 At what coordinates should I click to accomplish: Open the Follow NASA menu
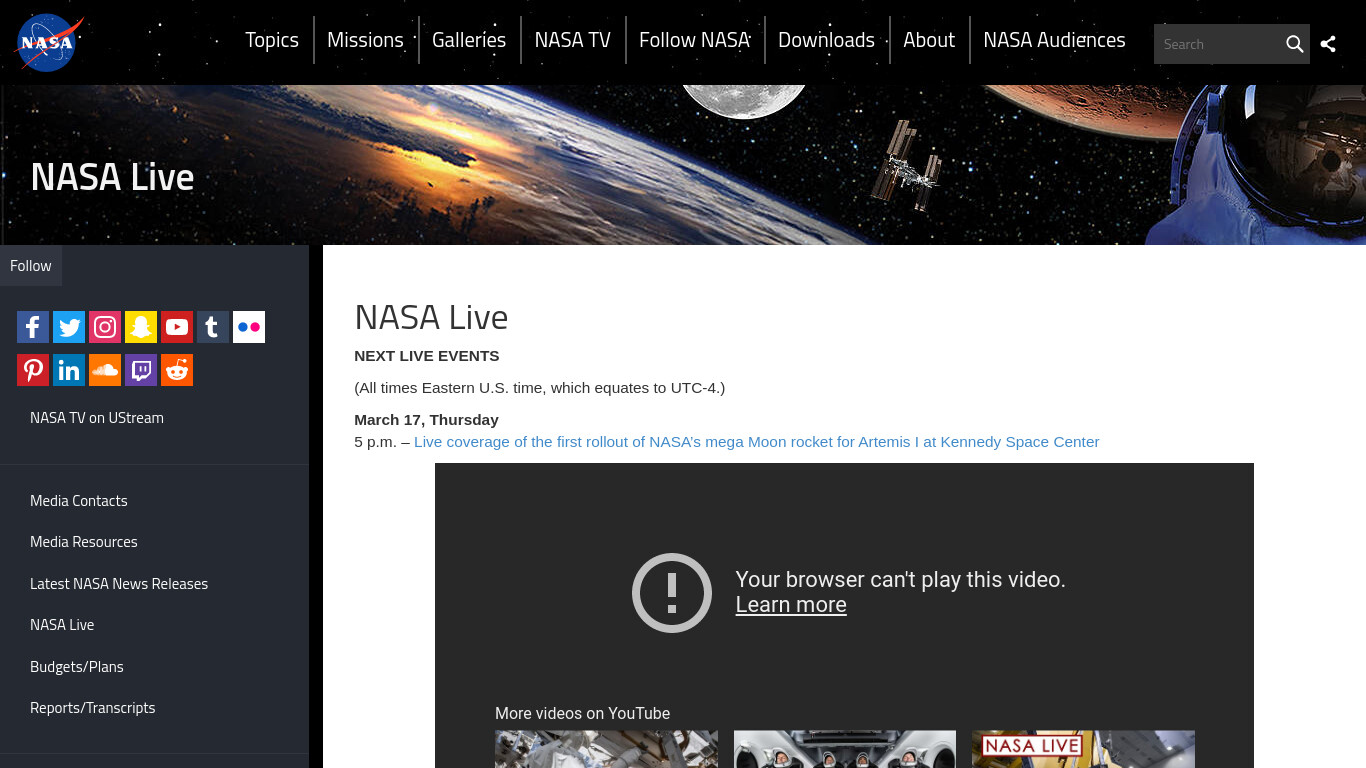pyautogui.click(x=695, y=40)
